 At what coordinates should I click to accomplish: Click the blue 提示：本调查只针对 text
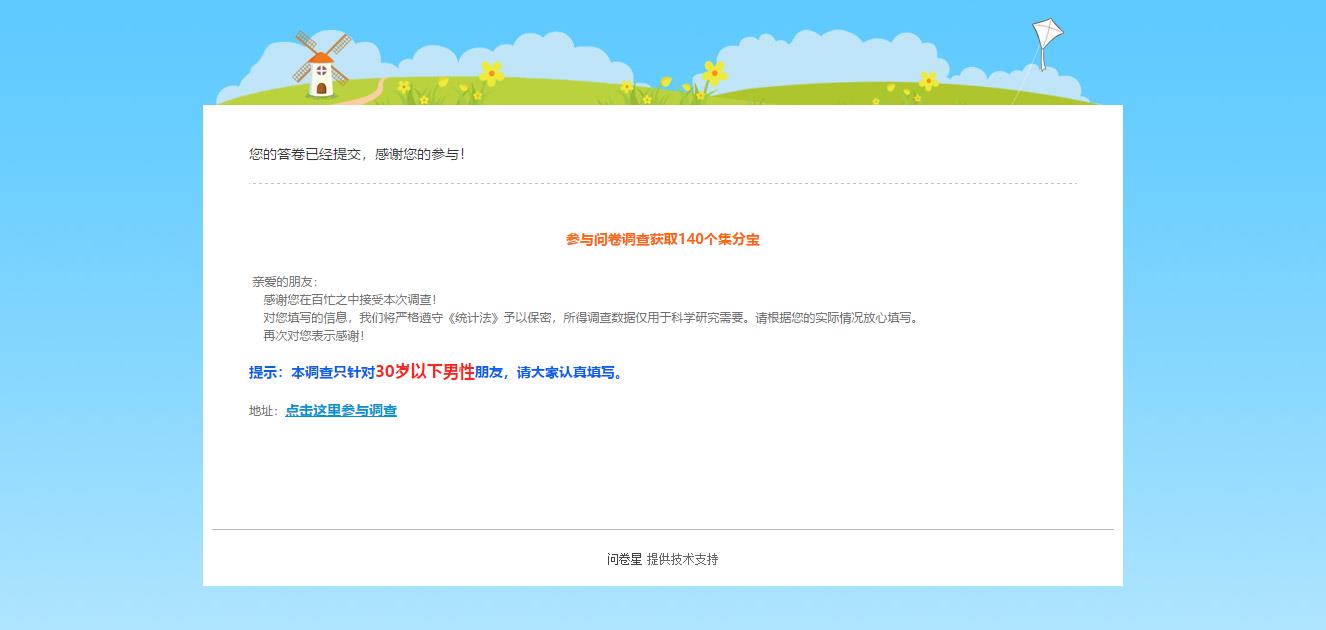[x=311, y=372]
